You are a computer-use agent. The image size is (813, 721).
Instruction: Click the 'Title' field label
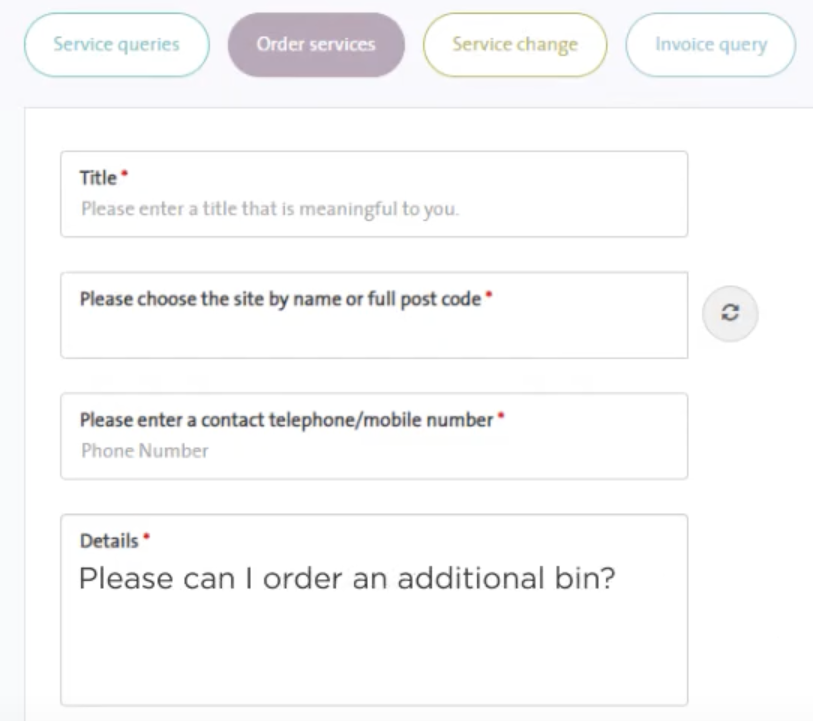pyautogui.click(x=98, y=178)
